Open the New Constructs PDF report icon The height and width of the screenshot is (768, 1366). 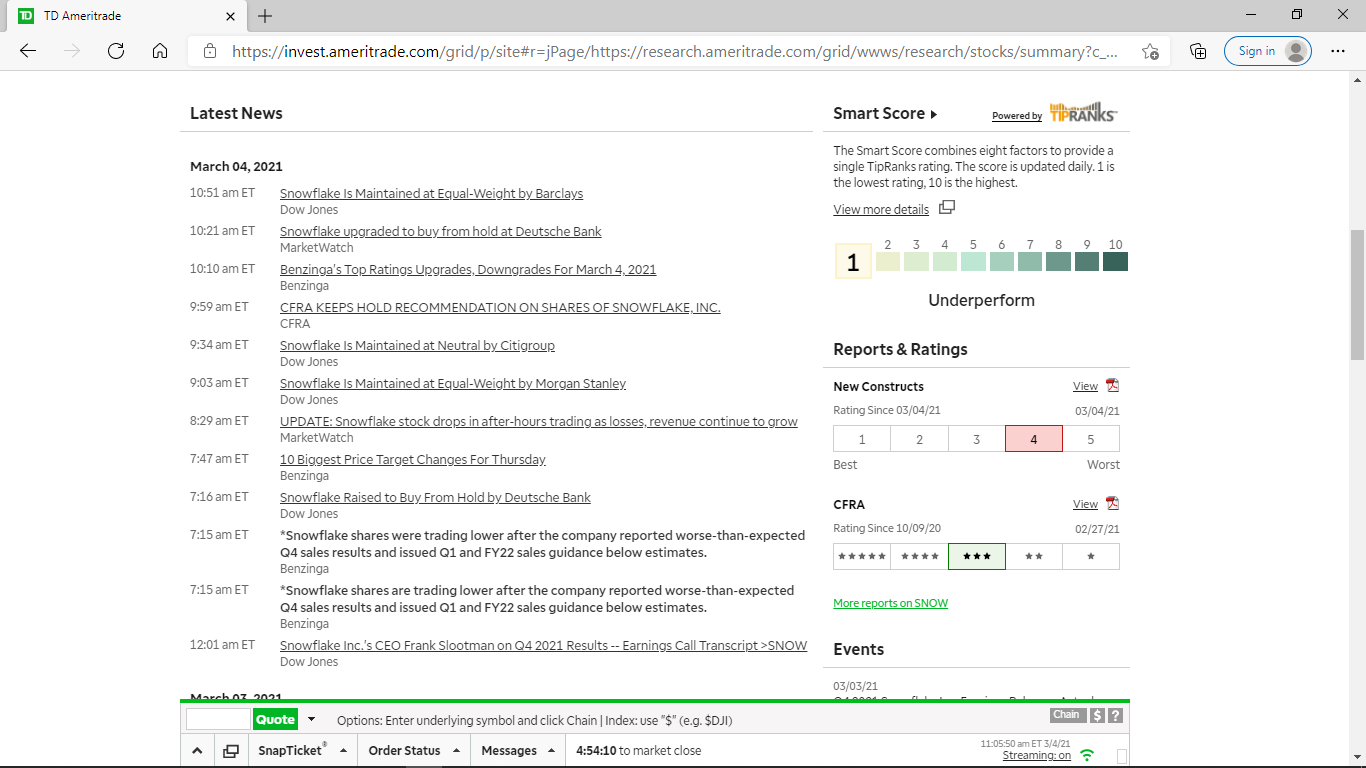[x=1112, y=386]
